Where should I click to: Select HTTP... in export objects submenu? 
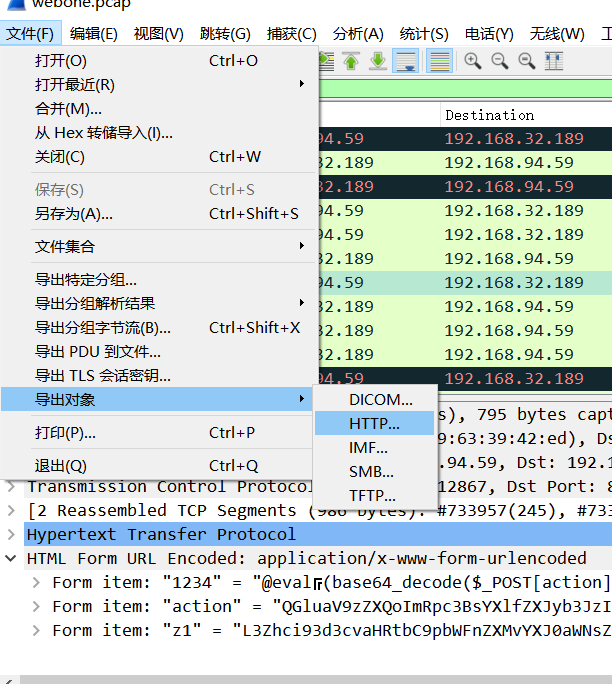(375, 423)
